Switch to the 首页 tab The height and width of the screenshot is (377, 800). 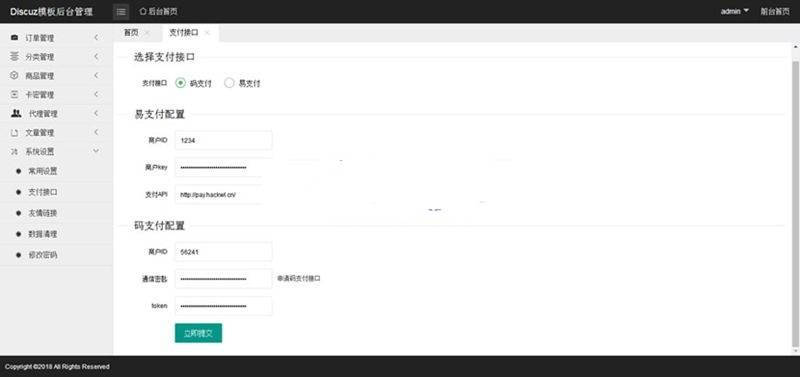[x=131, y=33]
